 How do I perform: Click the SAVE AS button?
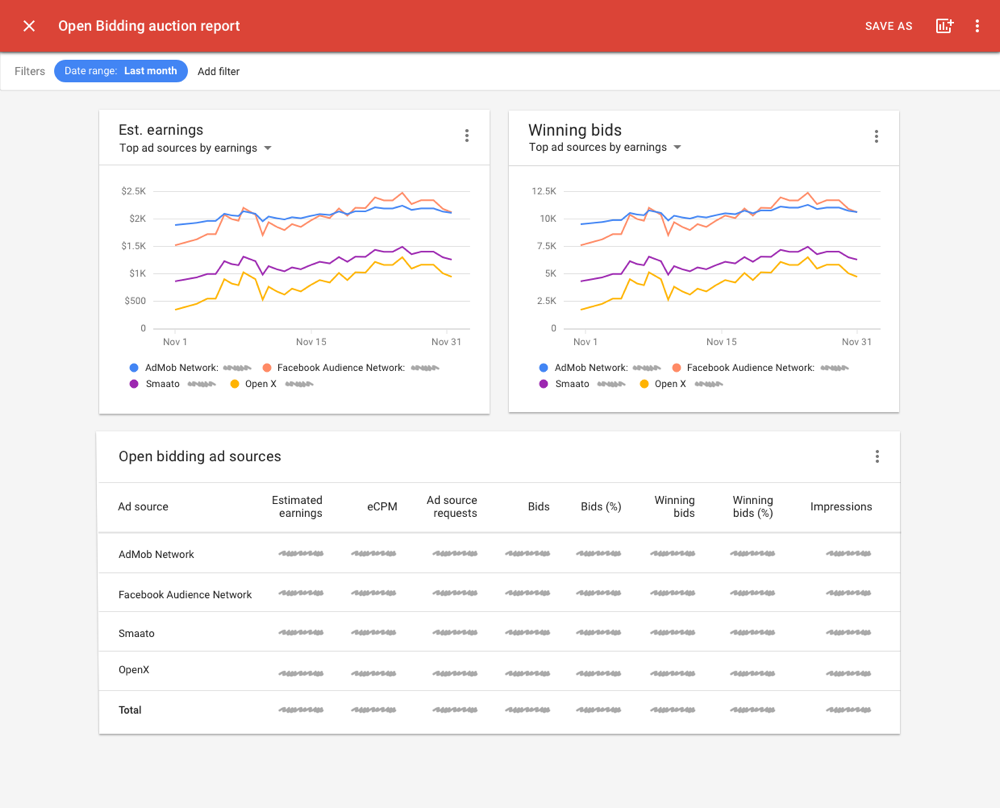coord(888,26)
